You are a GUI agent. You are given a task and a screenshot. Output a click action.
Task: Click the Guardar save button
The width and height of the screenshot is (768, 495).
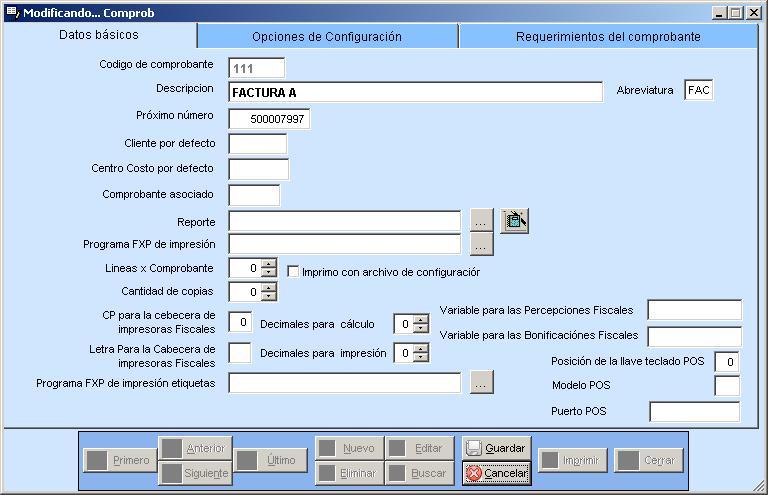click(x=496, y=449)
